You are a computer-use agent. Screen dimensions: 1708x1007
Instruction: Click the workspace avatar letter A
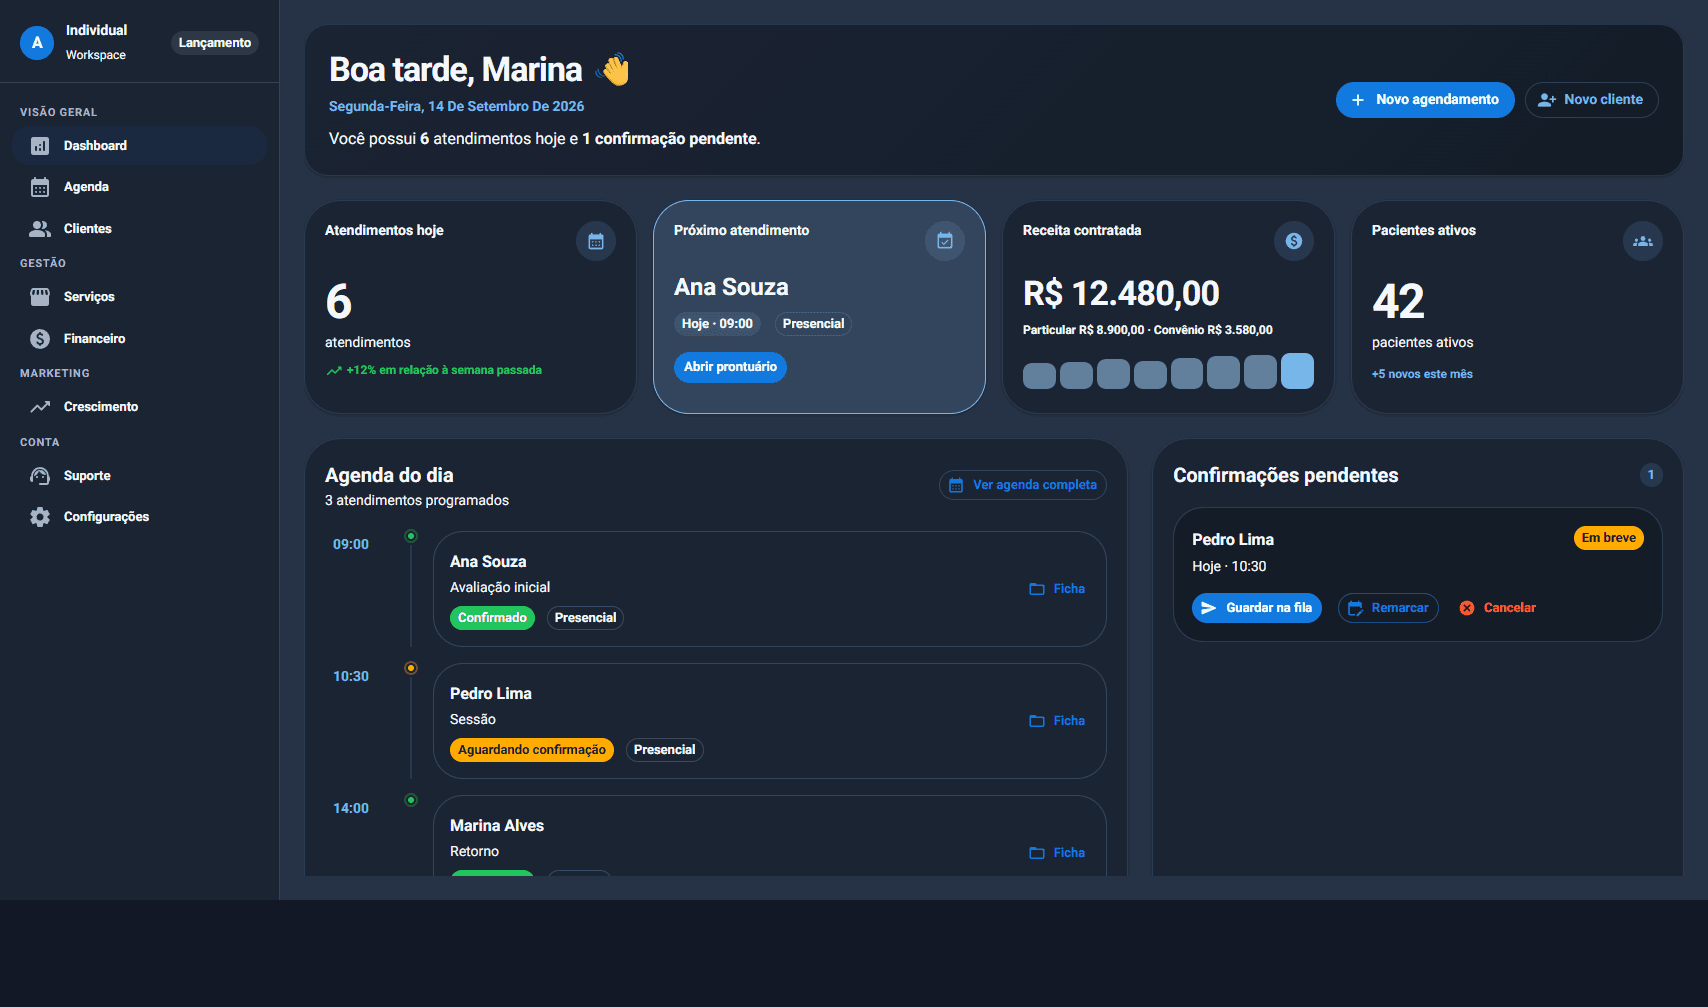pyautogui.click(x=37, y=43)
